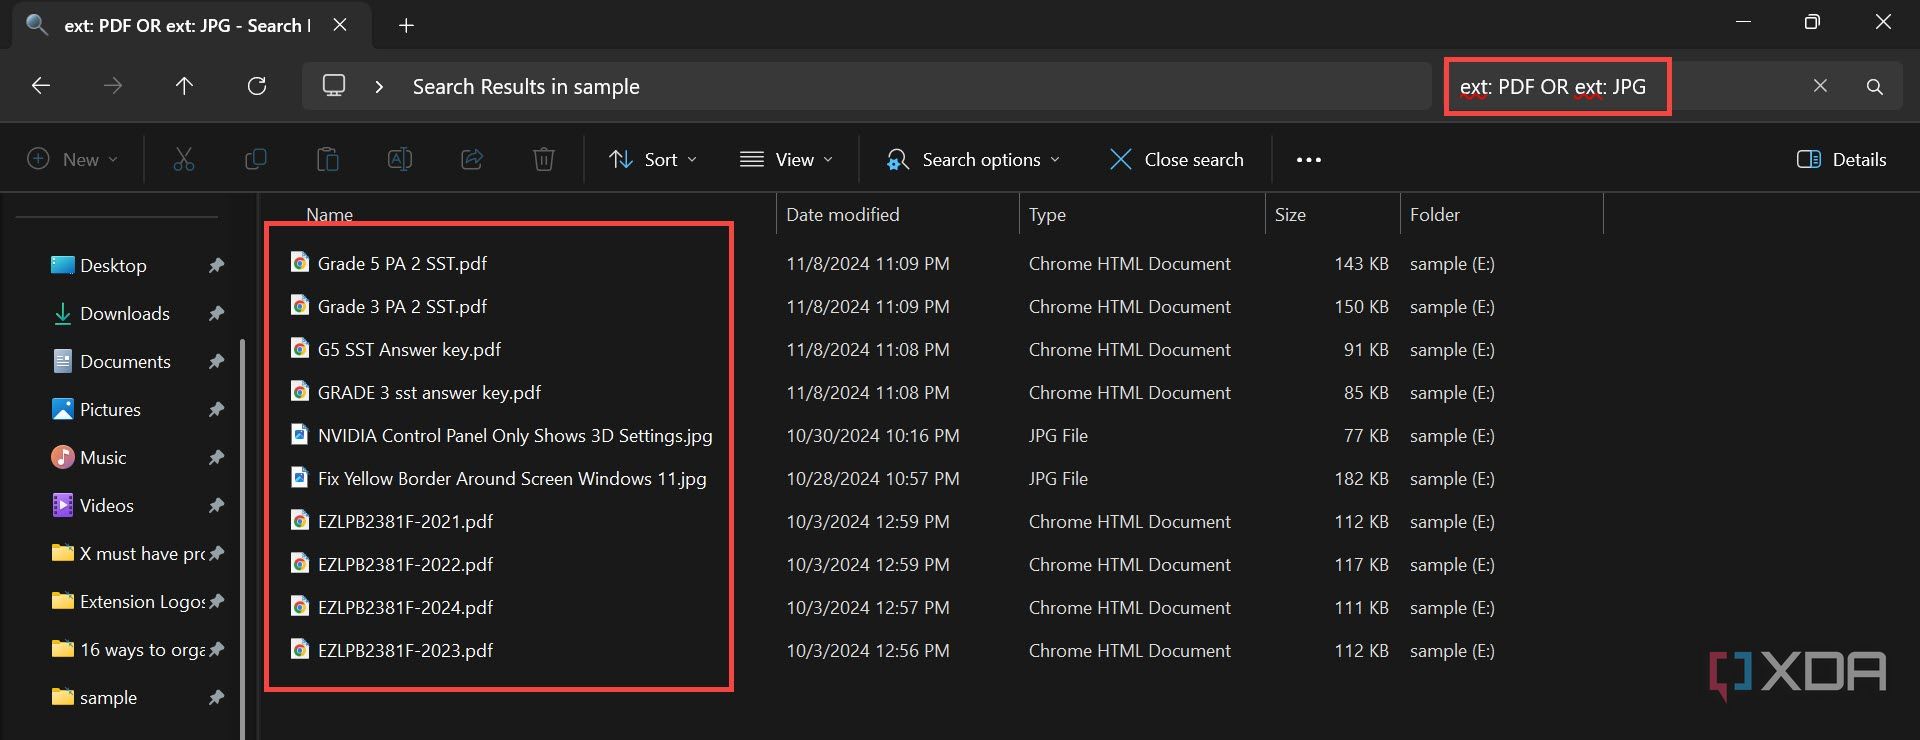
Task: Sort by the Name column header
Action: (329, 214)
